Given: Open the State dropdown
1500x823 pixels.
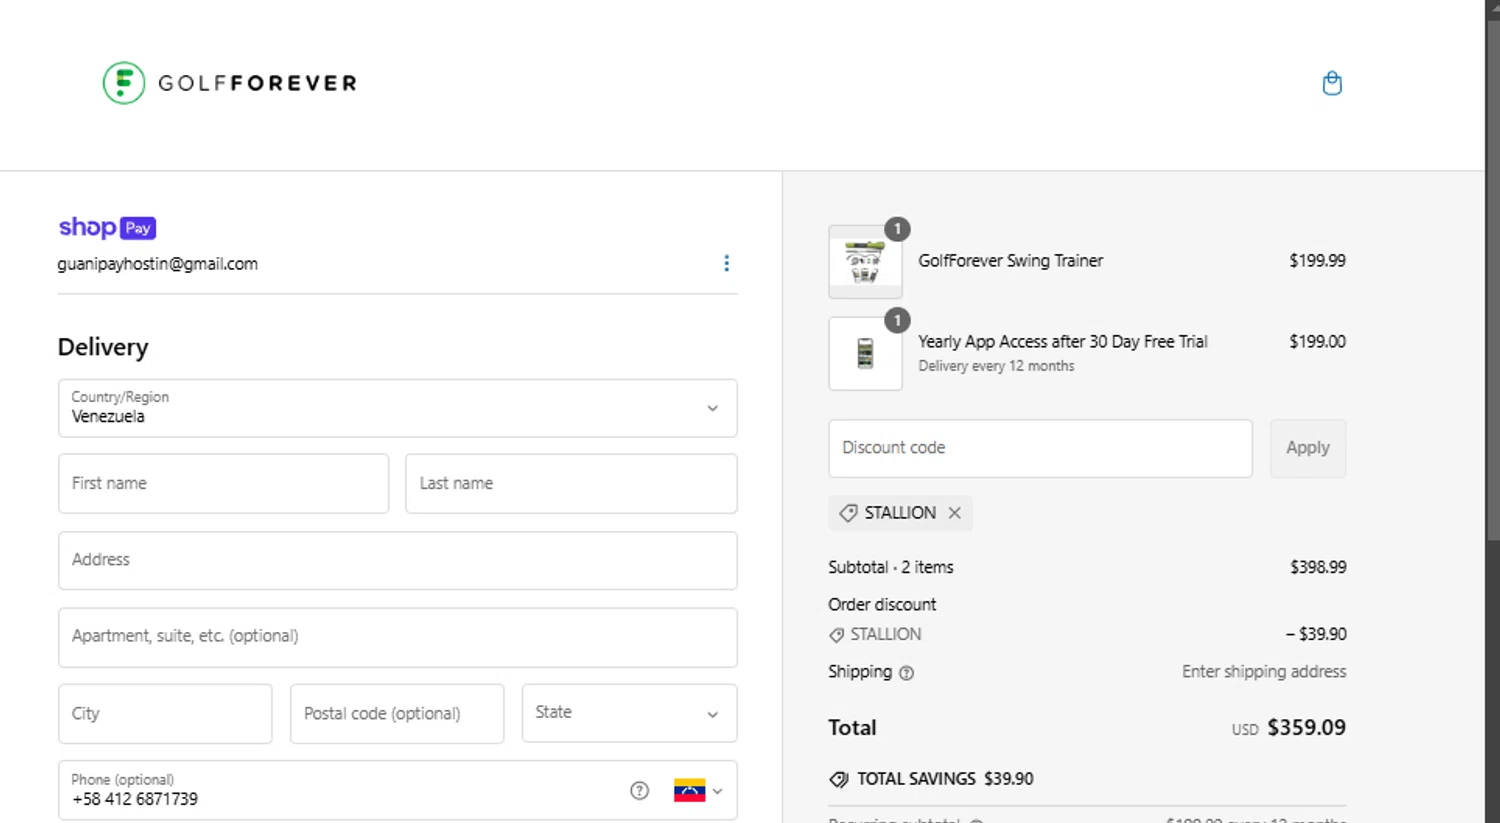Looking at the screenshot, I should [629, 713].
